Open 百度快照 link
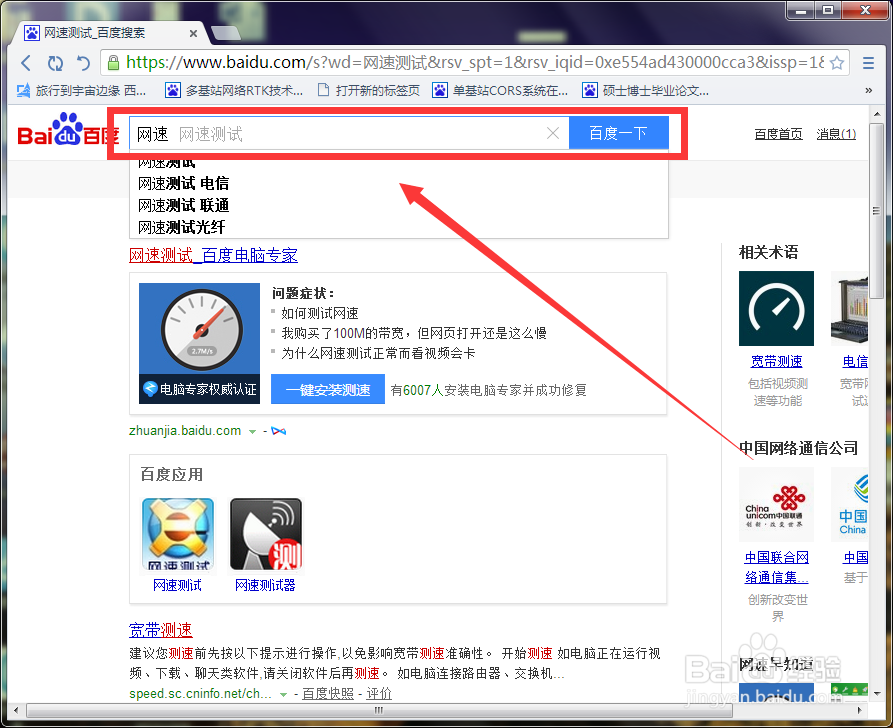This screenshot has height=728, width=893. tap(328, 693)
